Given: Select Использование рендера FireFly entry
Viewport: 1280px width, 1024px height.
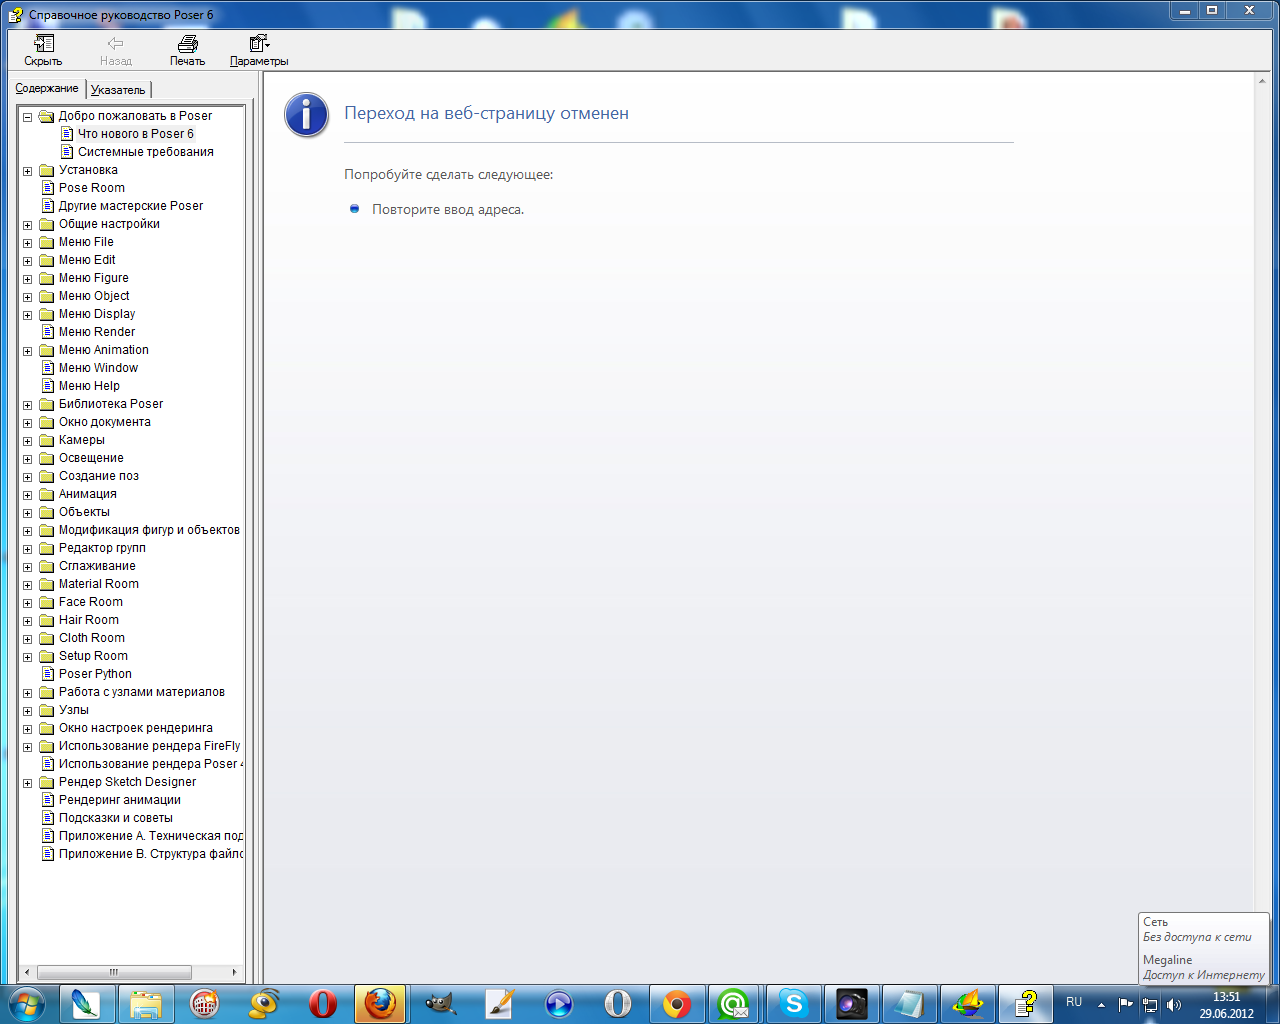Looking at the screenshot, I should pos(150,746).
